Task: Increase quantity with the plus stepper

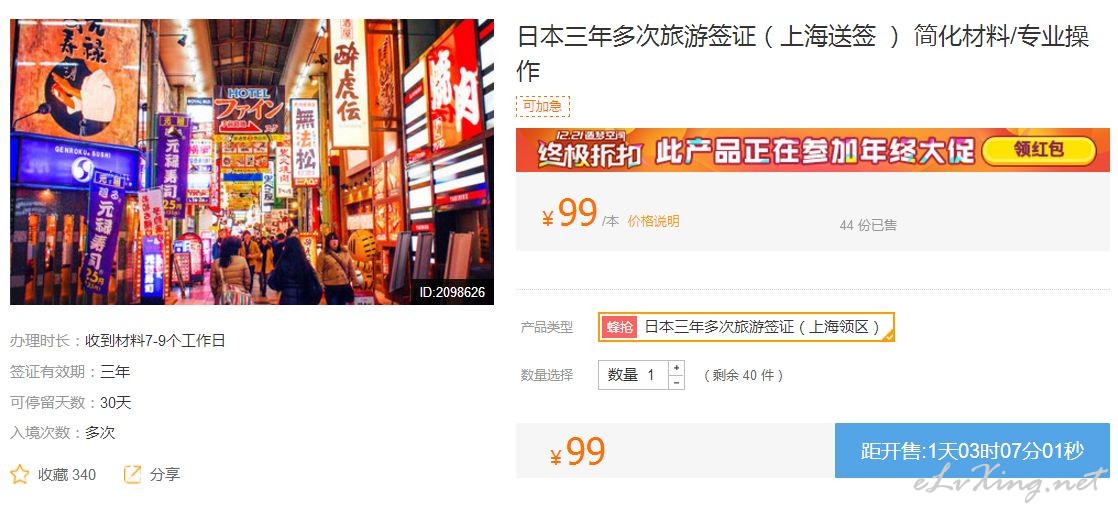Action: point(676,368)
